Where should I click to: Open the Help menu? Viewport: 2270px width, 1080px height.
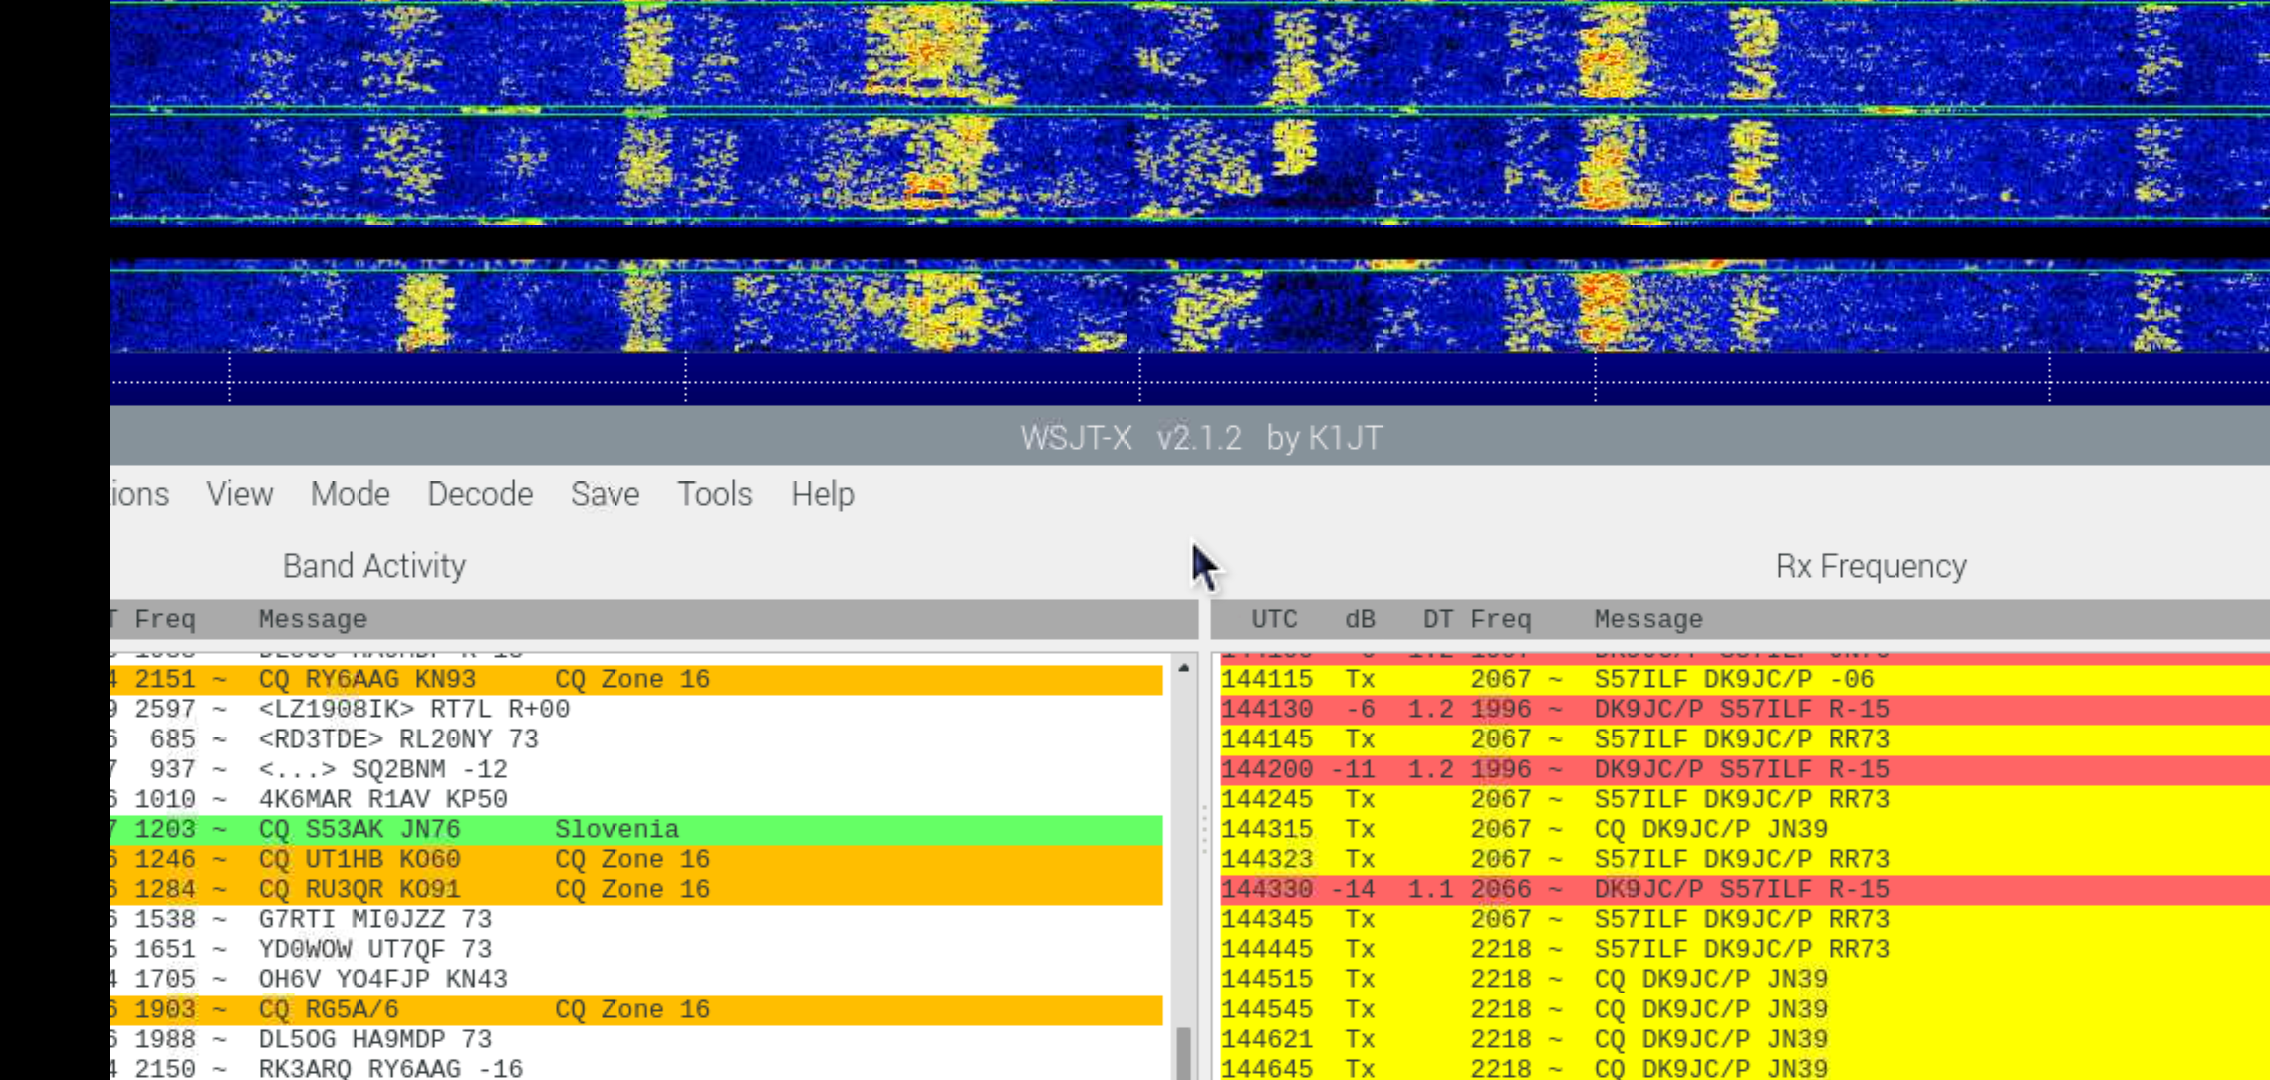pos(823,494)
